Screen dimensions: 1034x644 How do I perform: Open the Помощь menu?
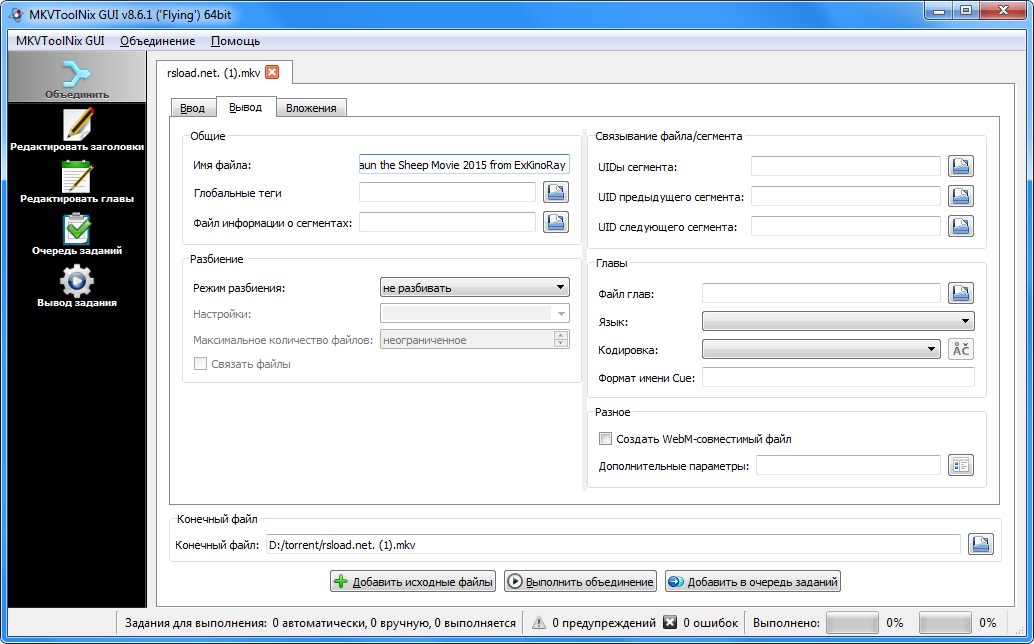pyautogui.click(x=235, y=41)
